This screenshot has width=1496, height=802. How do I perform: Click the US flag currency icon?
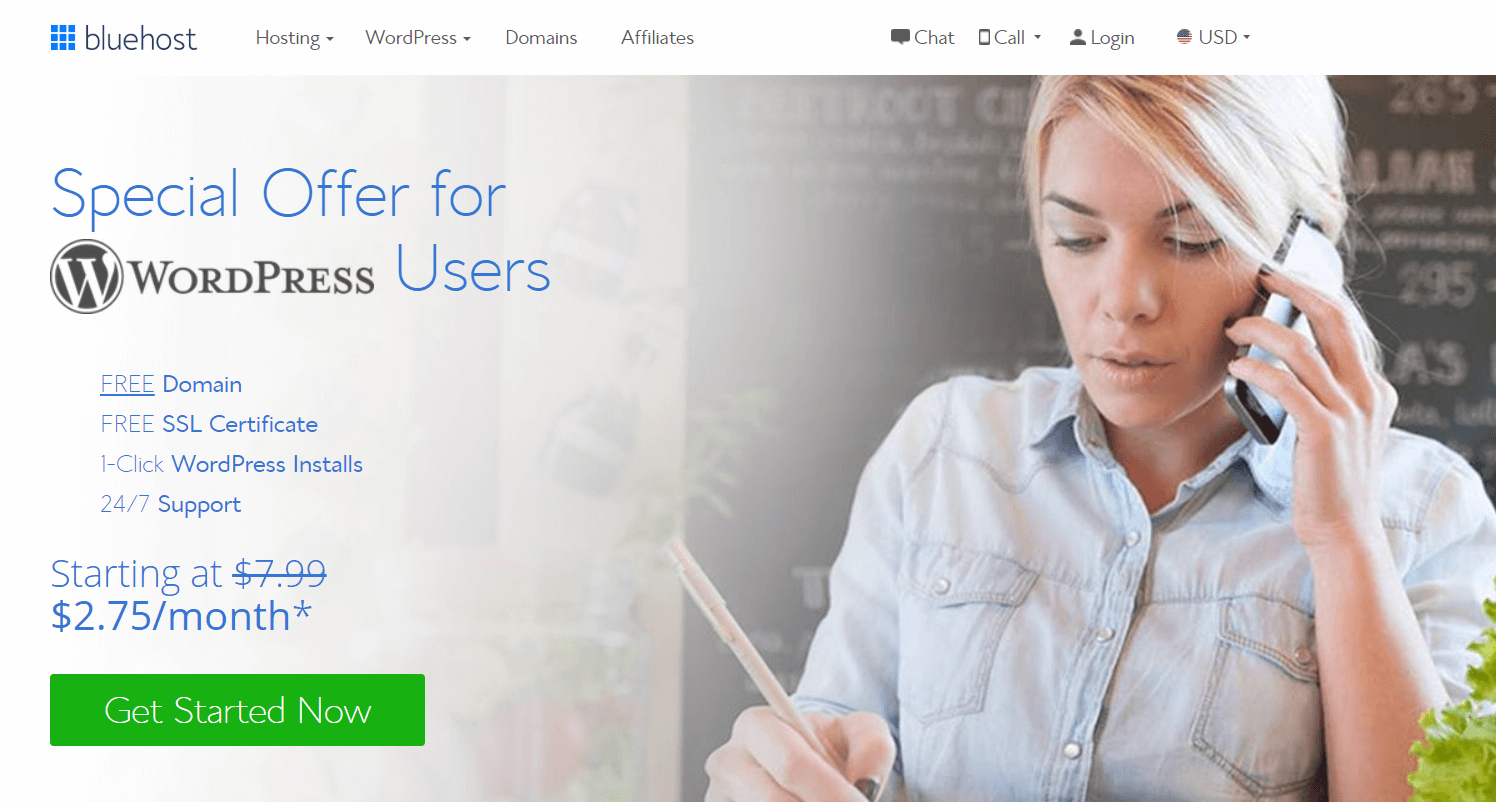click(x=1185, y=37)
